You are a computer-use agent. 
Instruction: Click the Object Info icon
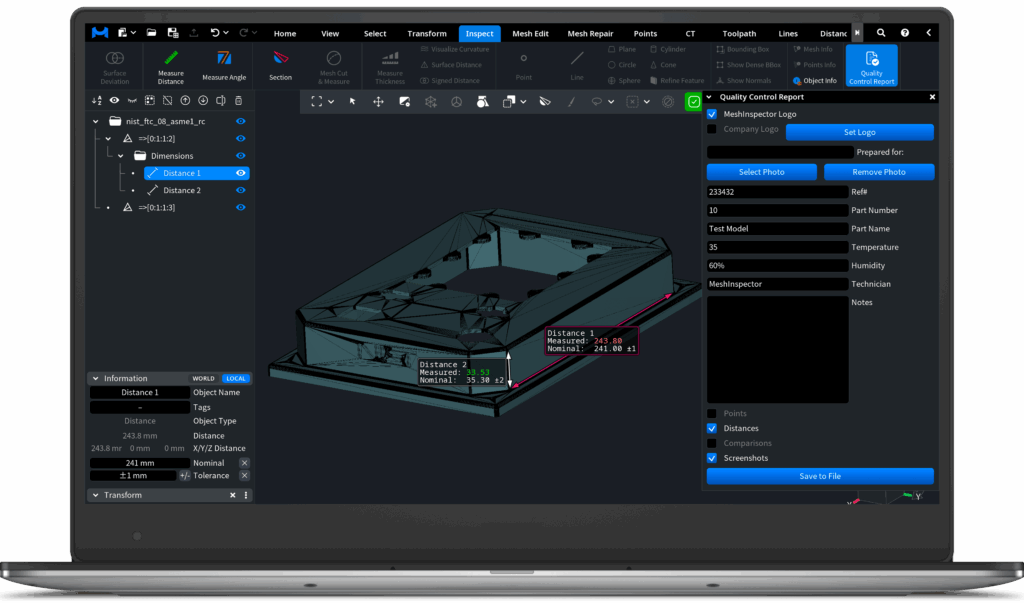pyautogui.click(x=797, y=81)
